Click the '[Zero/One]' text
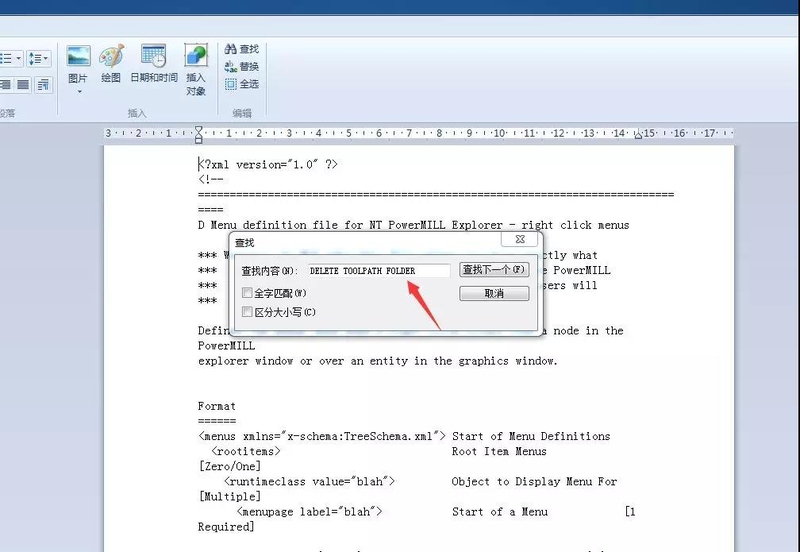800x552 pixels. point(230,466)
